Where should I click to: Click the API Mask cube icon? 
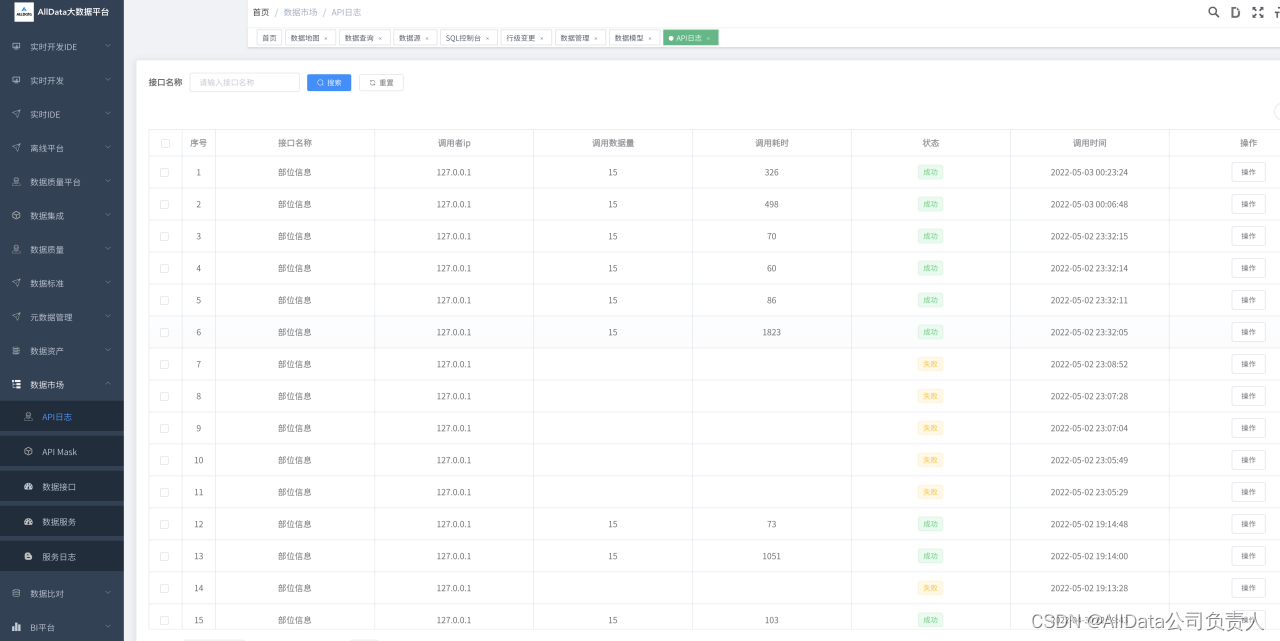tap(28, 452)
